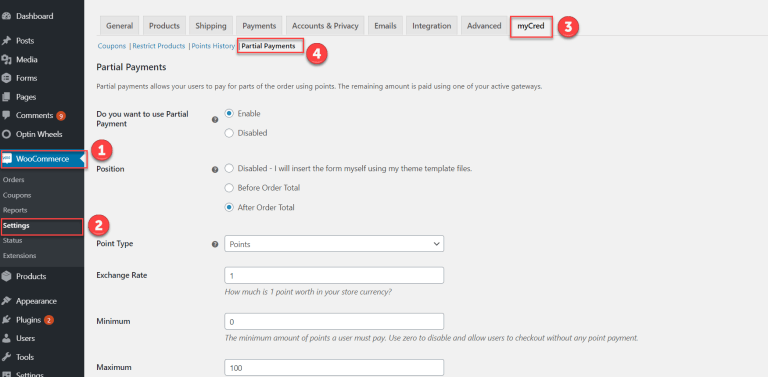Click the Exchange Rate input field

click(x=334, y=275)
